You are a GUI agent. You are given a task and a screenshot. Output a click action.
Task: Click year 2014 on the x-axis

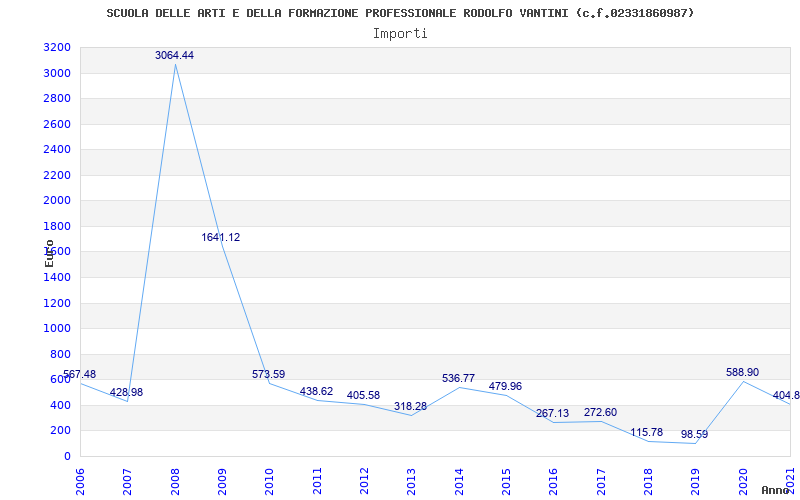459,481
